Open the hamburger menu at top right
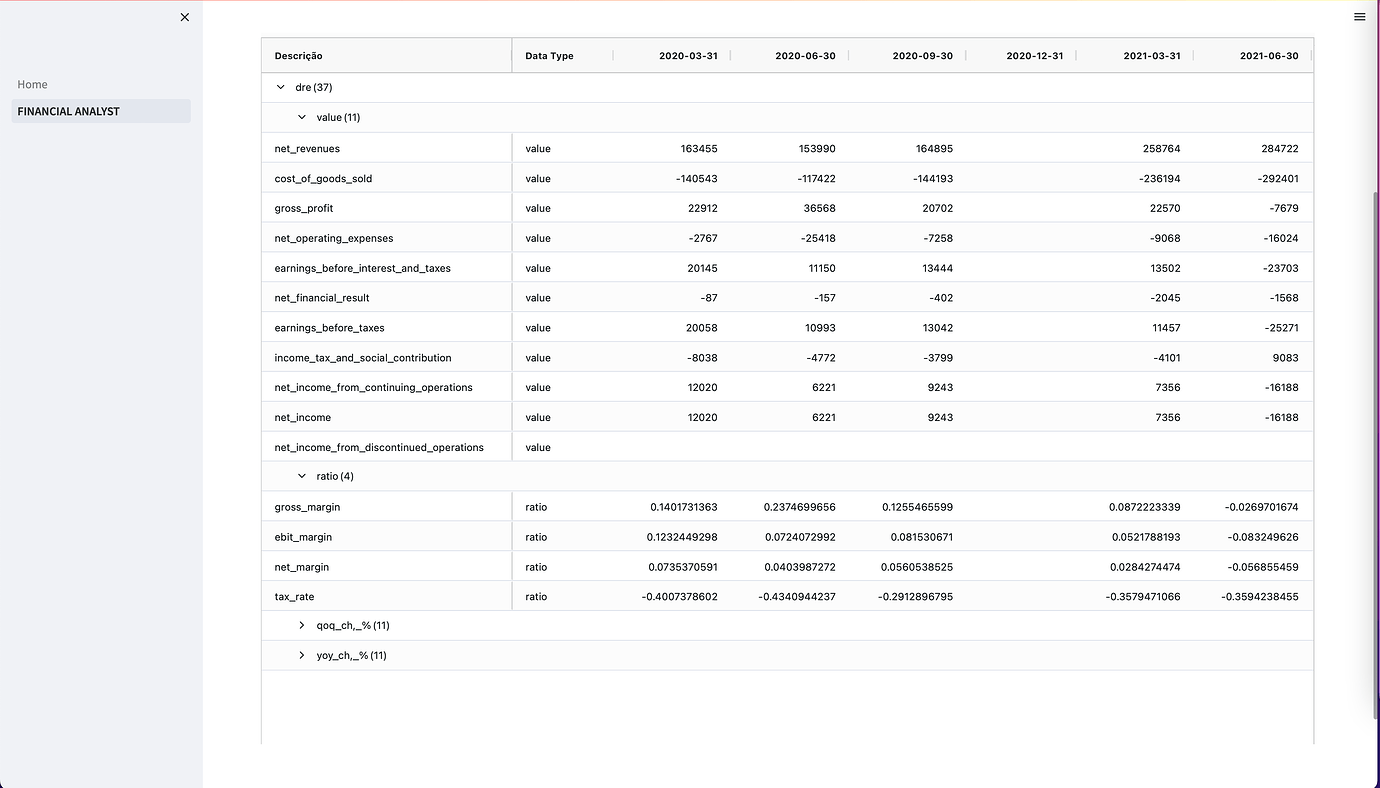 1359,17
